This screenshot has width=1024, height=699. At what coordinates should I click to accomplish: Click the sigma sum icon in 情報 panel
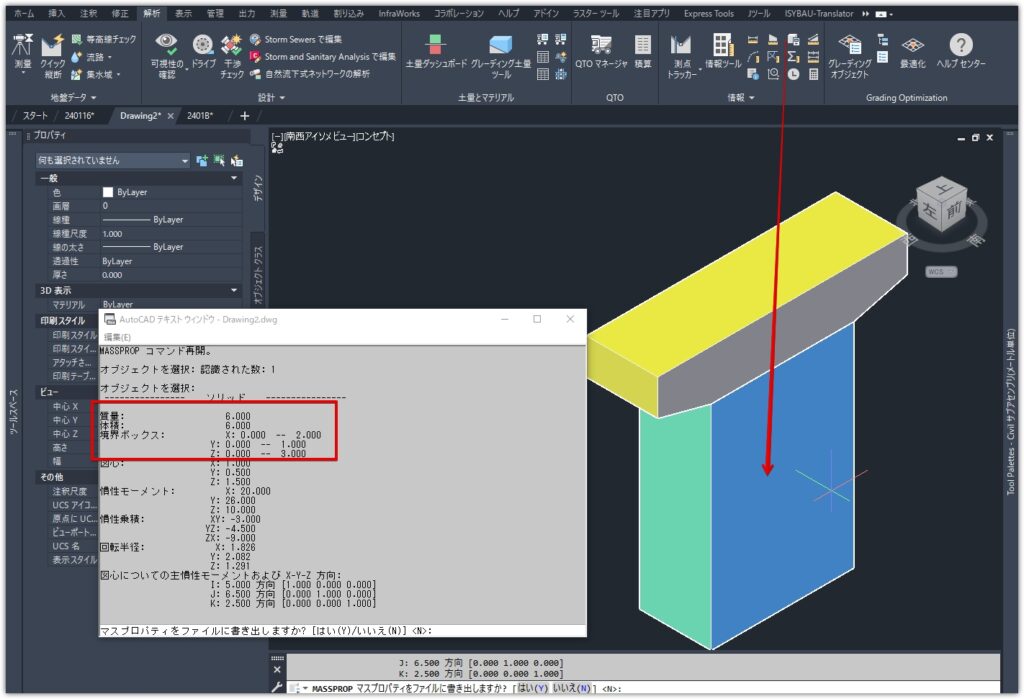point(793,57)
